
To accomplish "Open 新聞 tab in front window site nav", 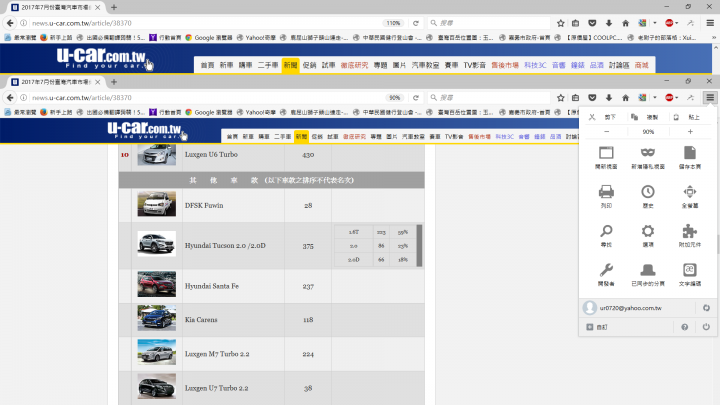I will (x=301, y=136).
